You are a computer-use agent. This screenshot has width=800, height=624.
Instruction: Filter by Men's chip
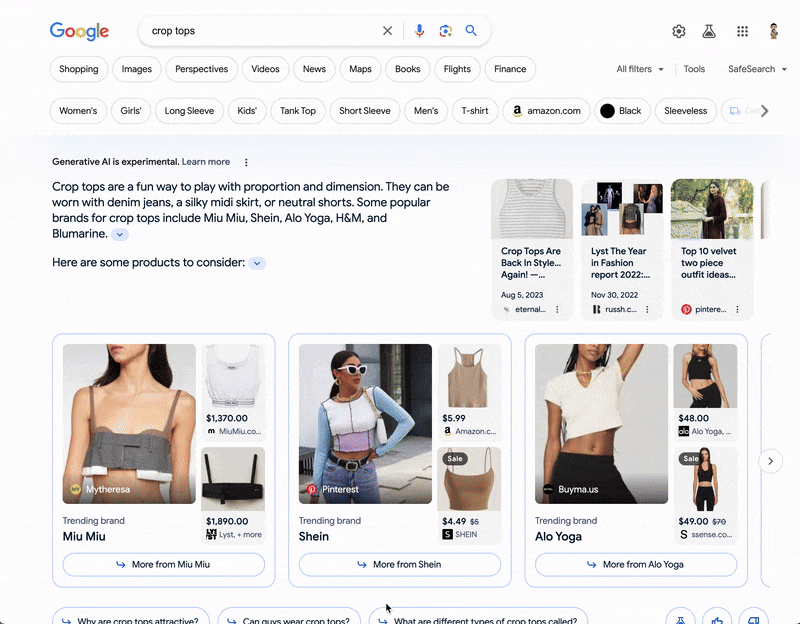(426, 111)
